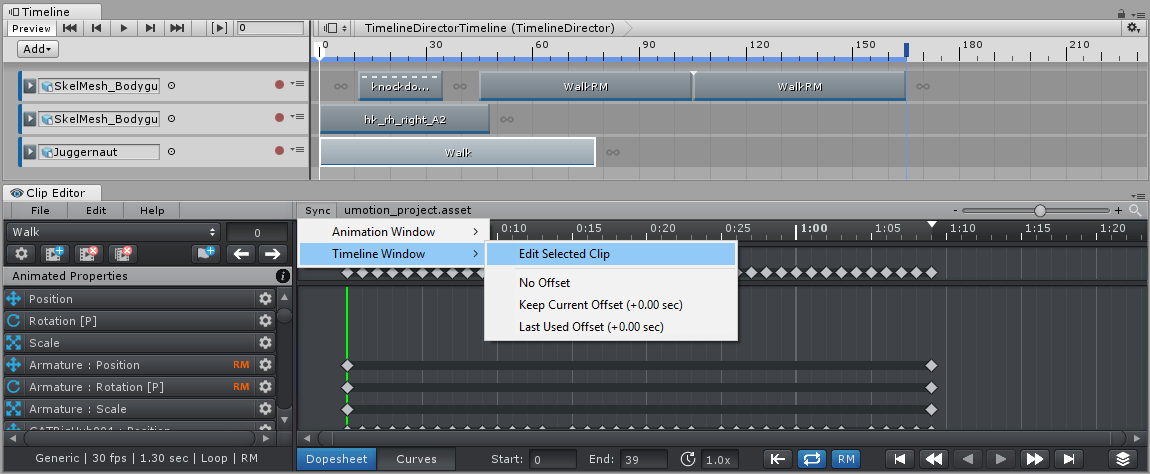Toggle the Timeline play range mode icon

point(220,28)
